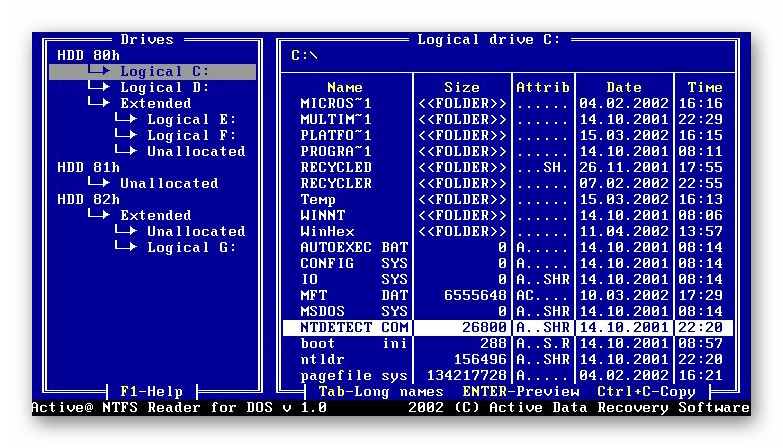
Task: Click the Logical drive C: panel title
Action: click(488, 39)
